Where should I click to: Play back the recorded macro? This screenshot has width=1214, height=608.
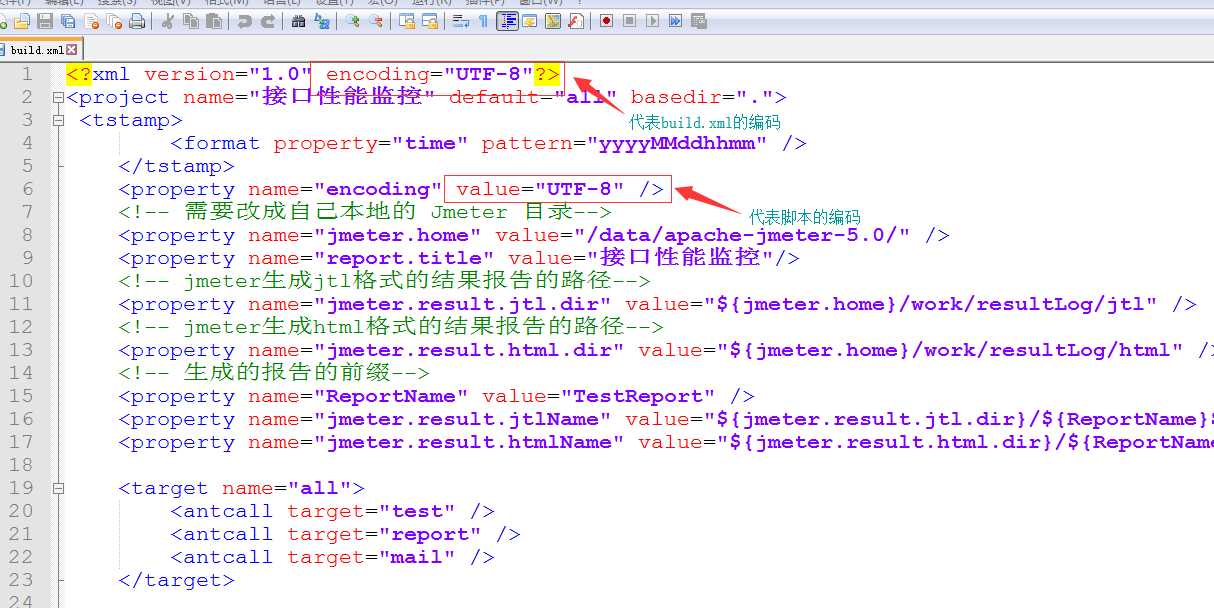[x=652, y=21]
